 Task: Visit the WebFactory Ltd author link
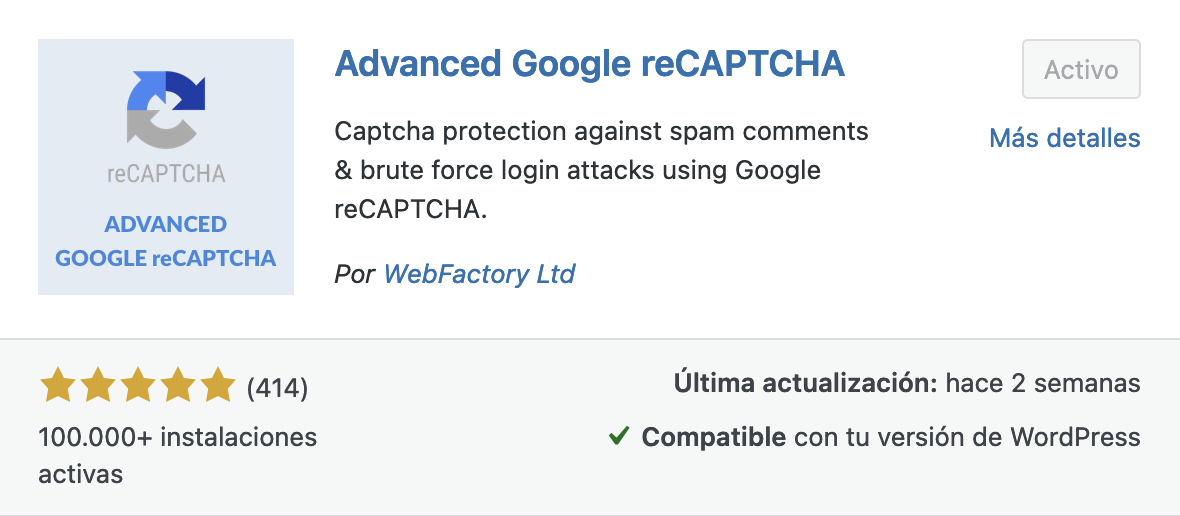(479, 274)
